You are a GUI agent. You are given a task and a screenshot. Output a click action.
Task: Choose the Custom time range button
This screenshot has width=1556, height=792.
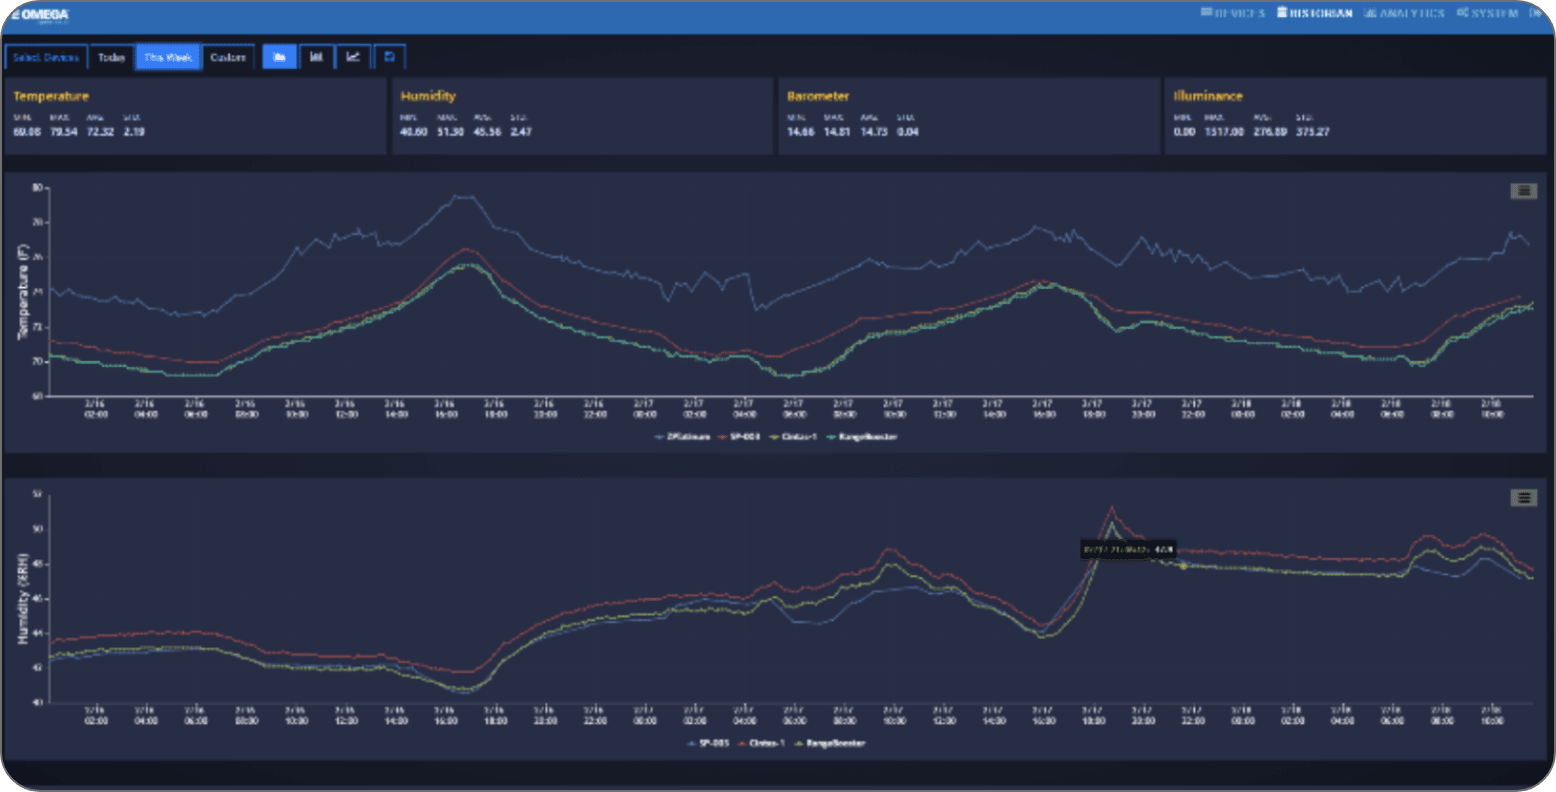click(x=228, y=57)
